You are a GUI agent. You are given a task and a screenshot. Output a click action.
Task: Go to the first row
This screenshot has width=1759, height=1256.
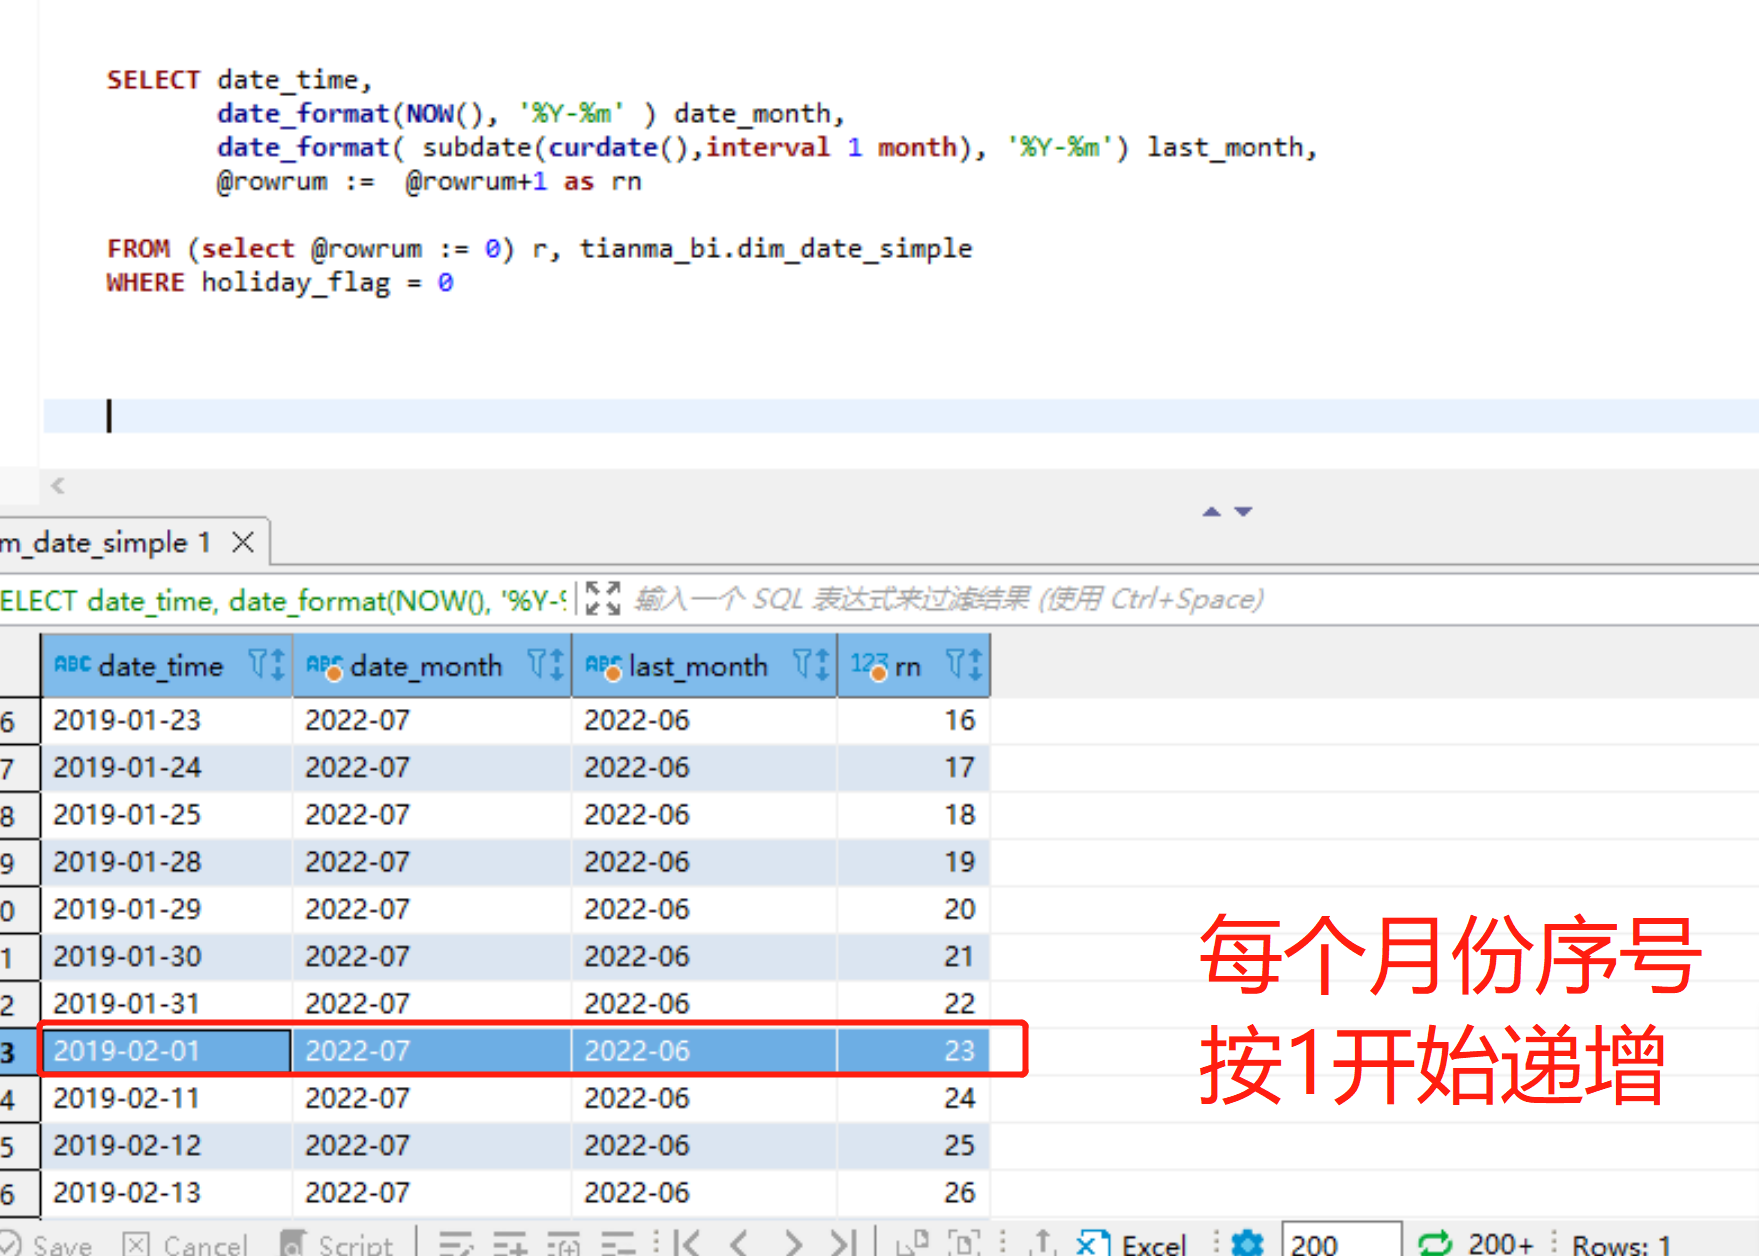687,1243
